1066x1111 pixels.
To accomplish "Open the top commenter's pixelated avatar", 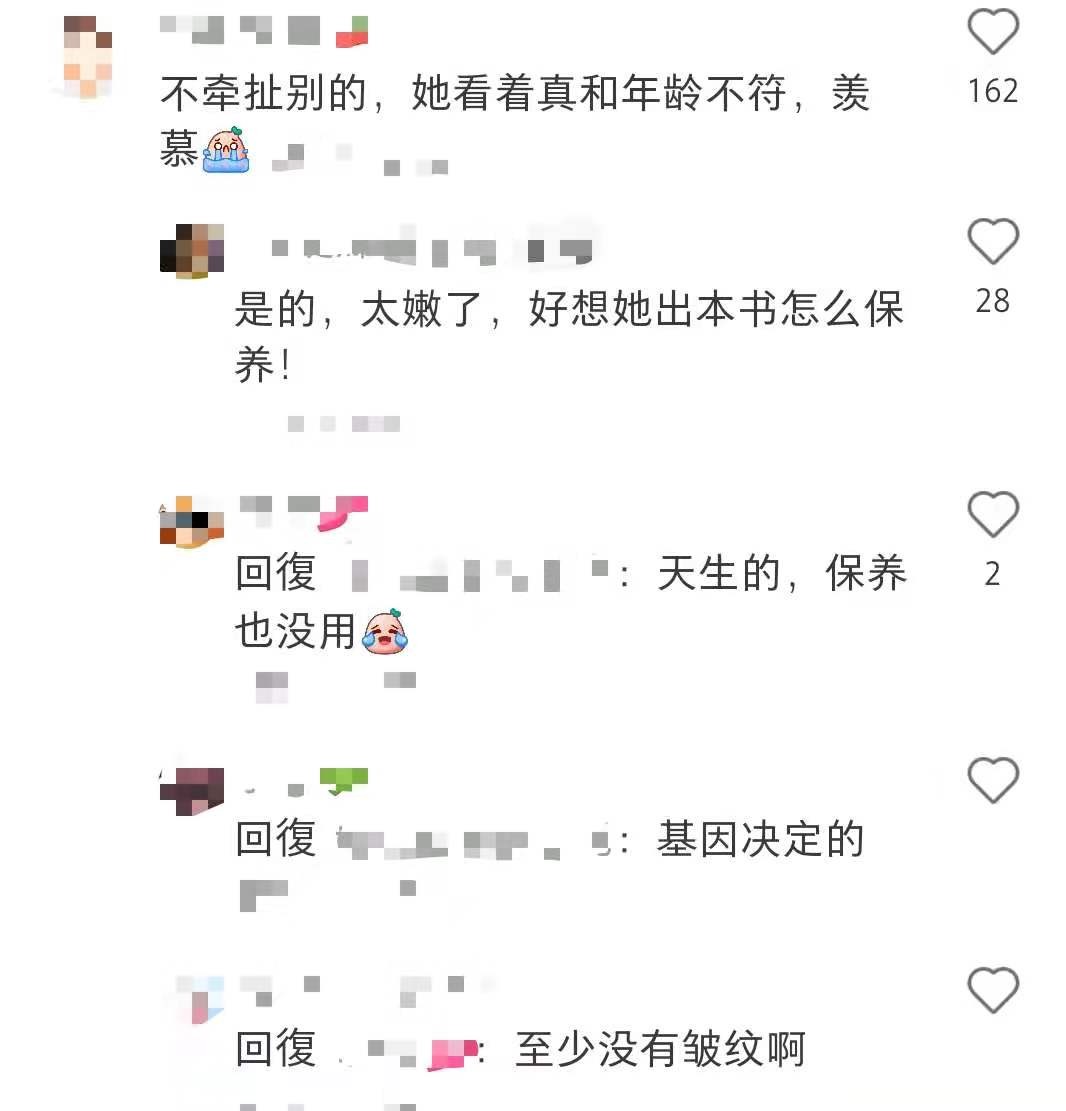I will coord(88,56).
